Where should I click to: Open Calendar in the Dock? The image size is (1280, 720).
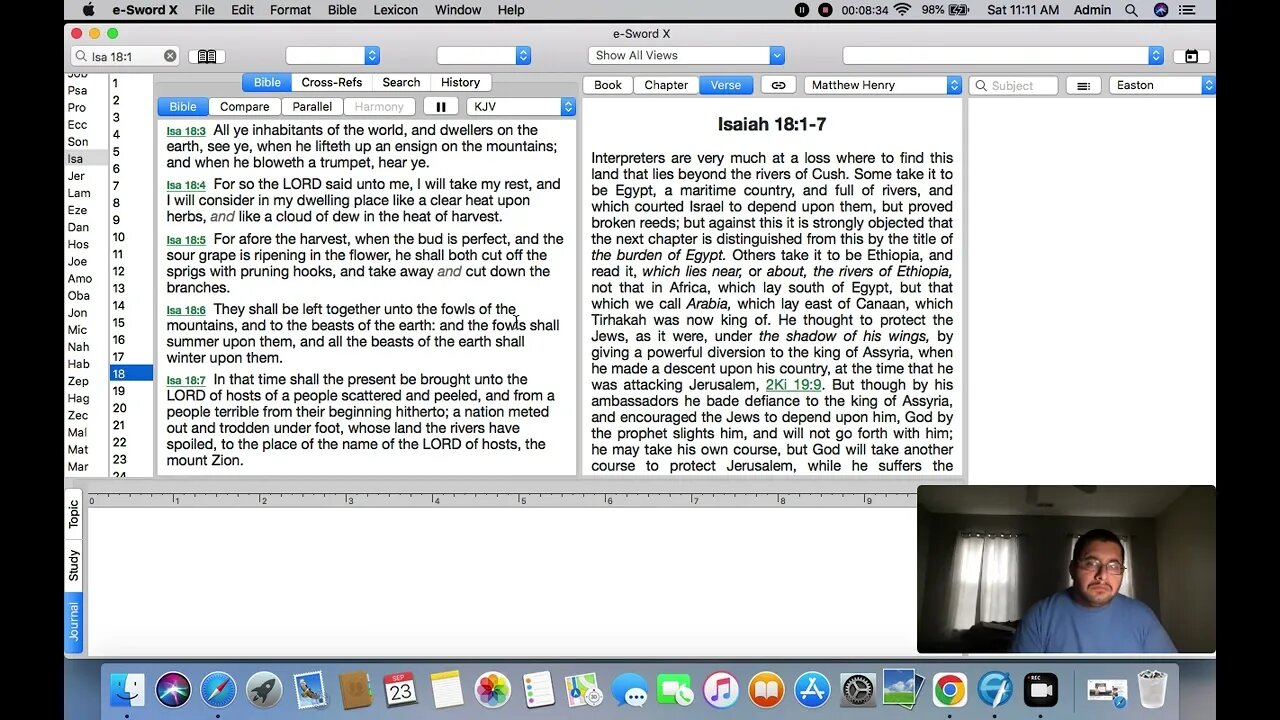pos(401,690)
